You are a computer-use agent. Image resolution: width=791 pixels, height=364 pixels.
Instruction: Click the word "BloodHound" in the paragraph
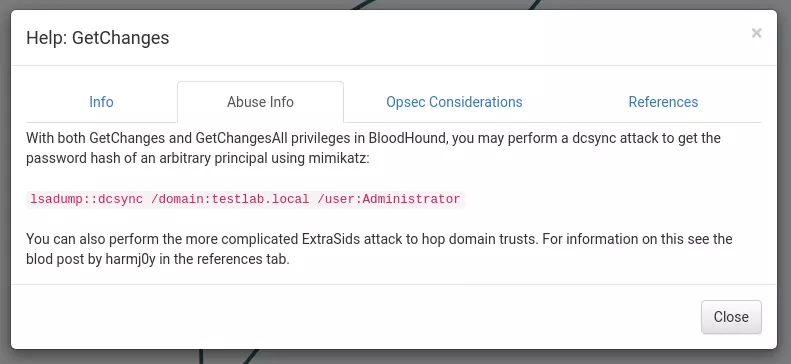(408, 138)
